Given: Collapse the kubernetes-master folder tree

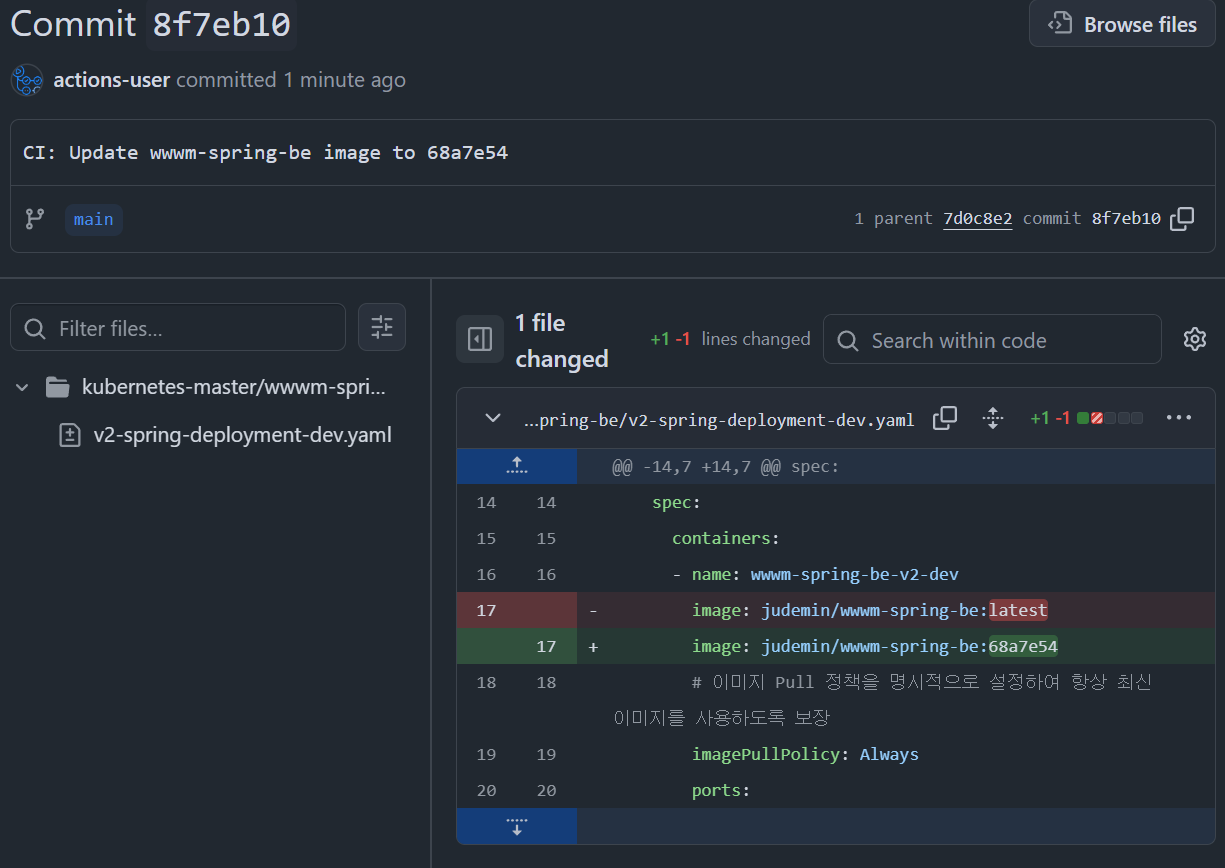Looking at the screenshot, I should pos(23,387).
